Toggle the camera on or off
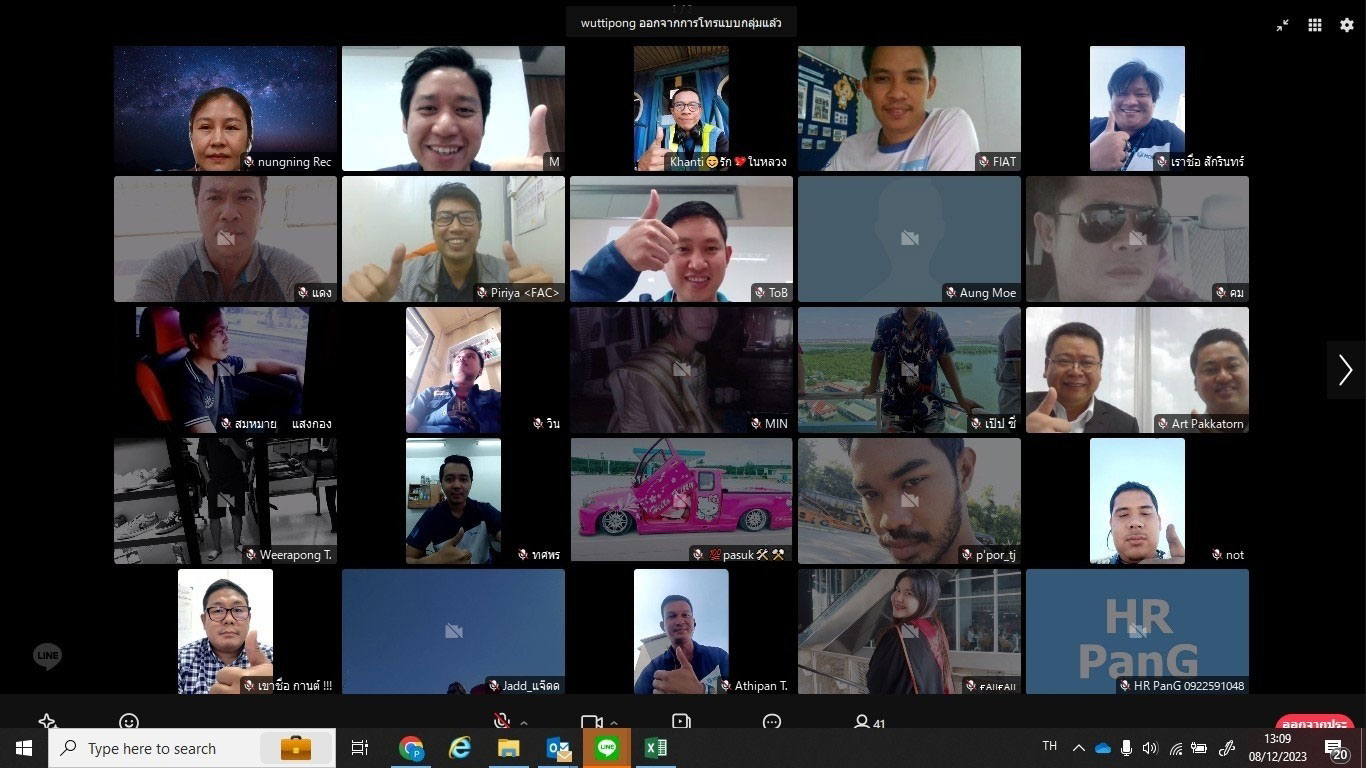 tap(591, 722)
